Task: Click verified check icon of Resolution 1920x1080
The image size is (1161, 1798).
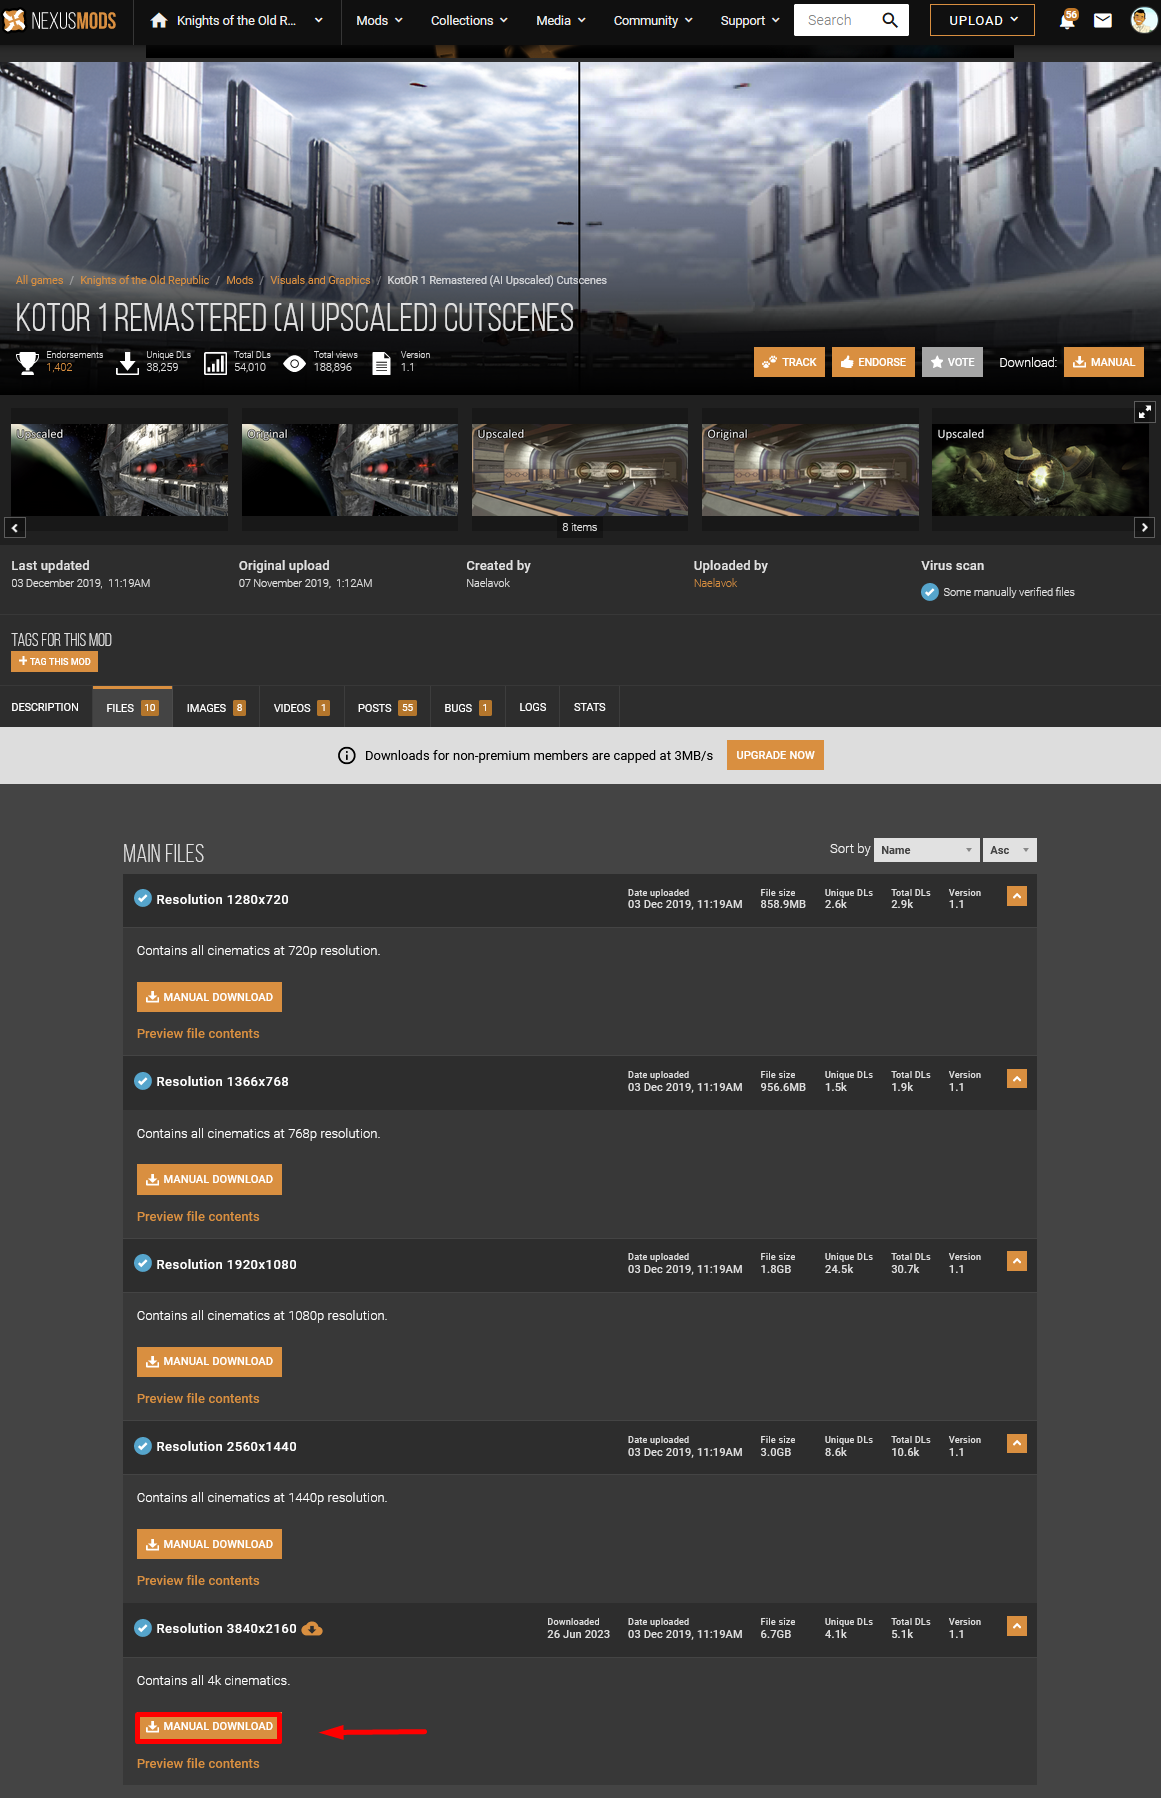Action: [x=143, y=1263]
